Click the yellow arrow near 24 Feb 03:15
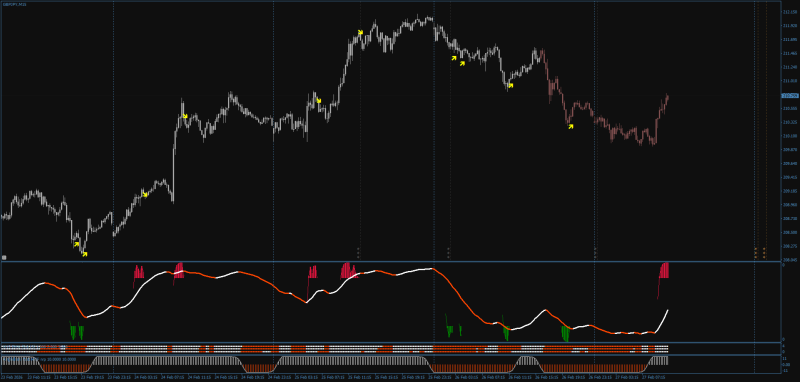The width and height of the screenshot is (800, 382). click(145, 194)
